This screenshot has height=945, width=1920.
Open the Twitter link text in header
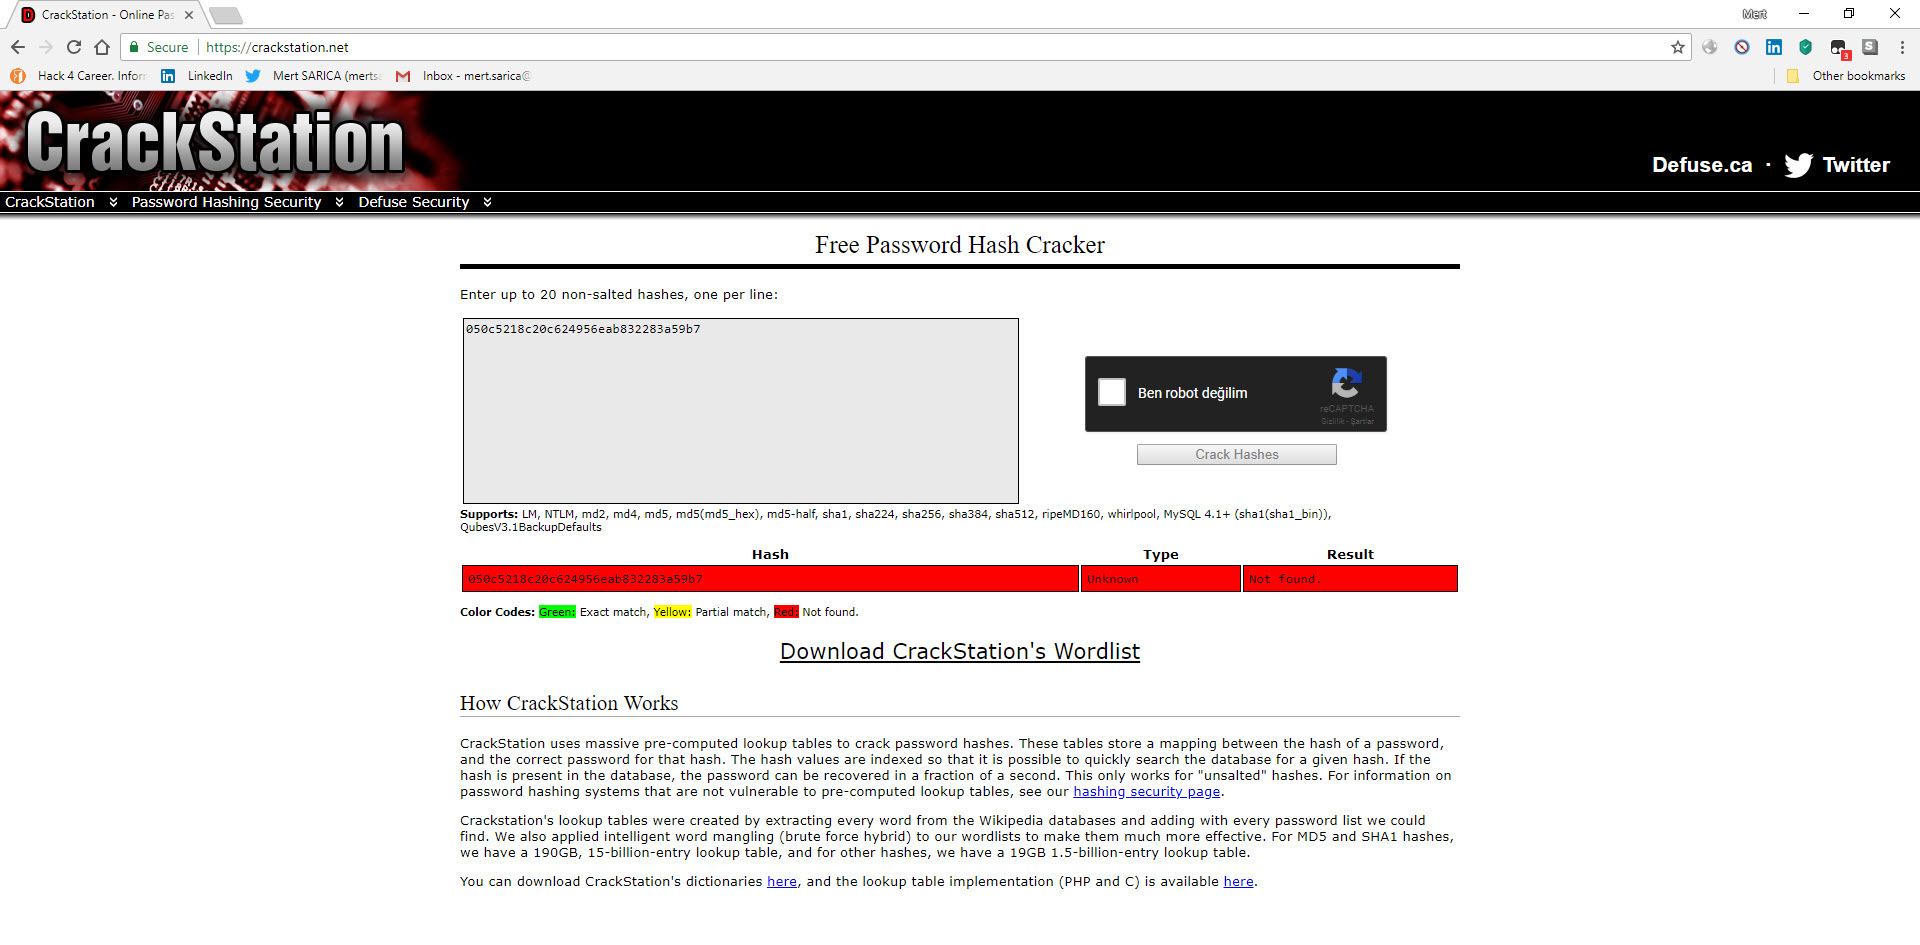point(1856,165)
